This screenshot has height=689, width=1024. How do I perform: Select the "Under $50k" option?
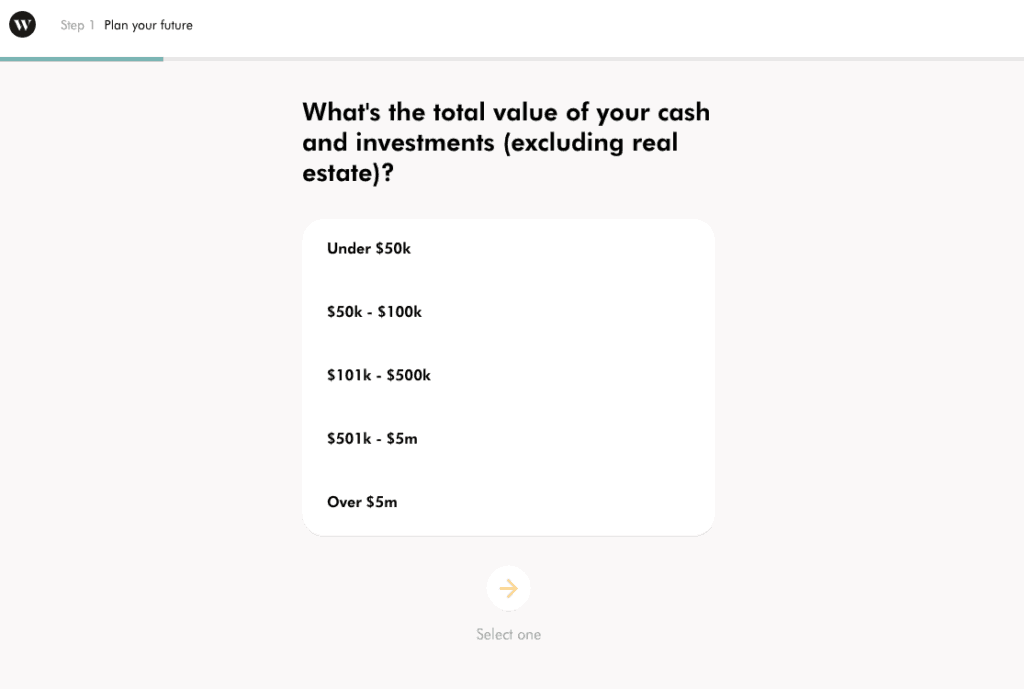click(368, 248)
